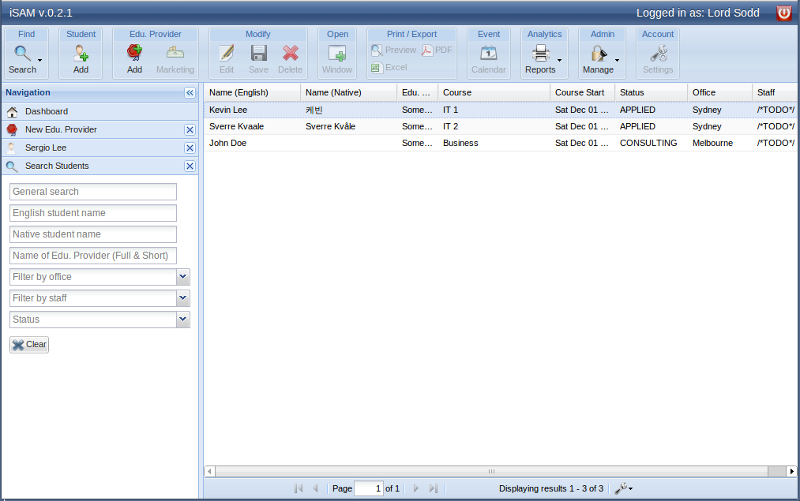Go to last page
This screenshot has height=501, width=800.
[433, 489]
